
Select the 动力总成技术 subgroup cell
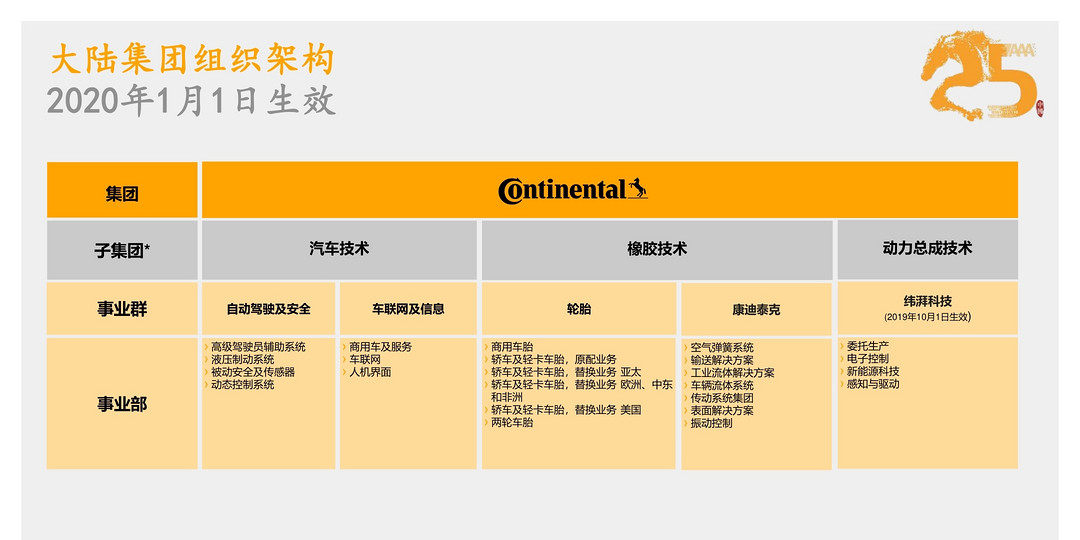[x=927, y=249]
